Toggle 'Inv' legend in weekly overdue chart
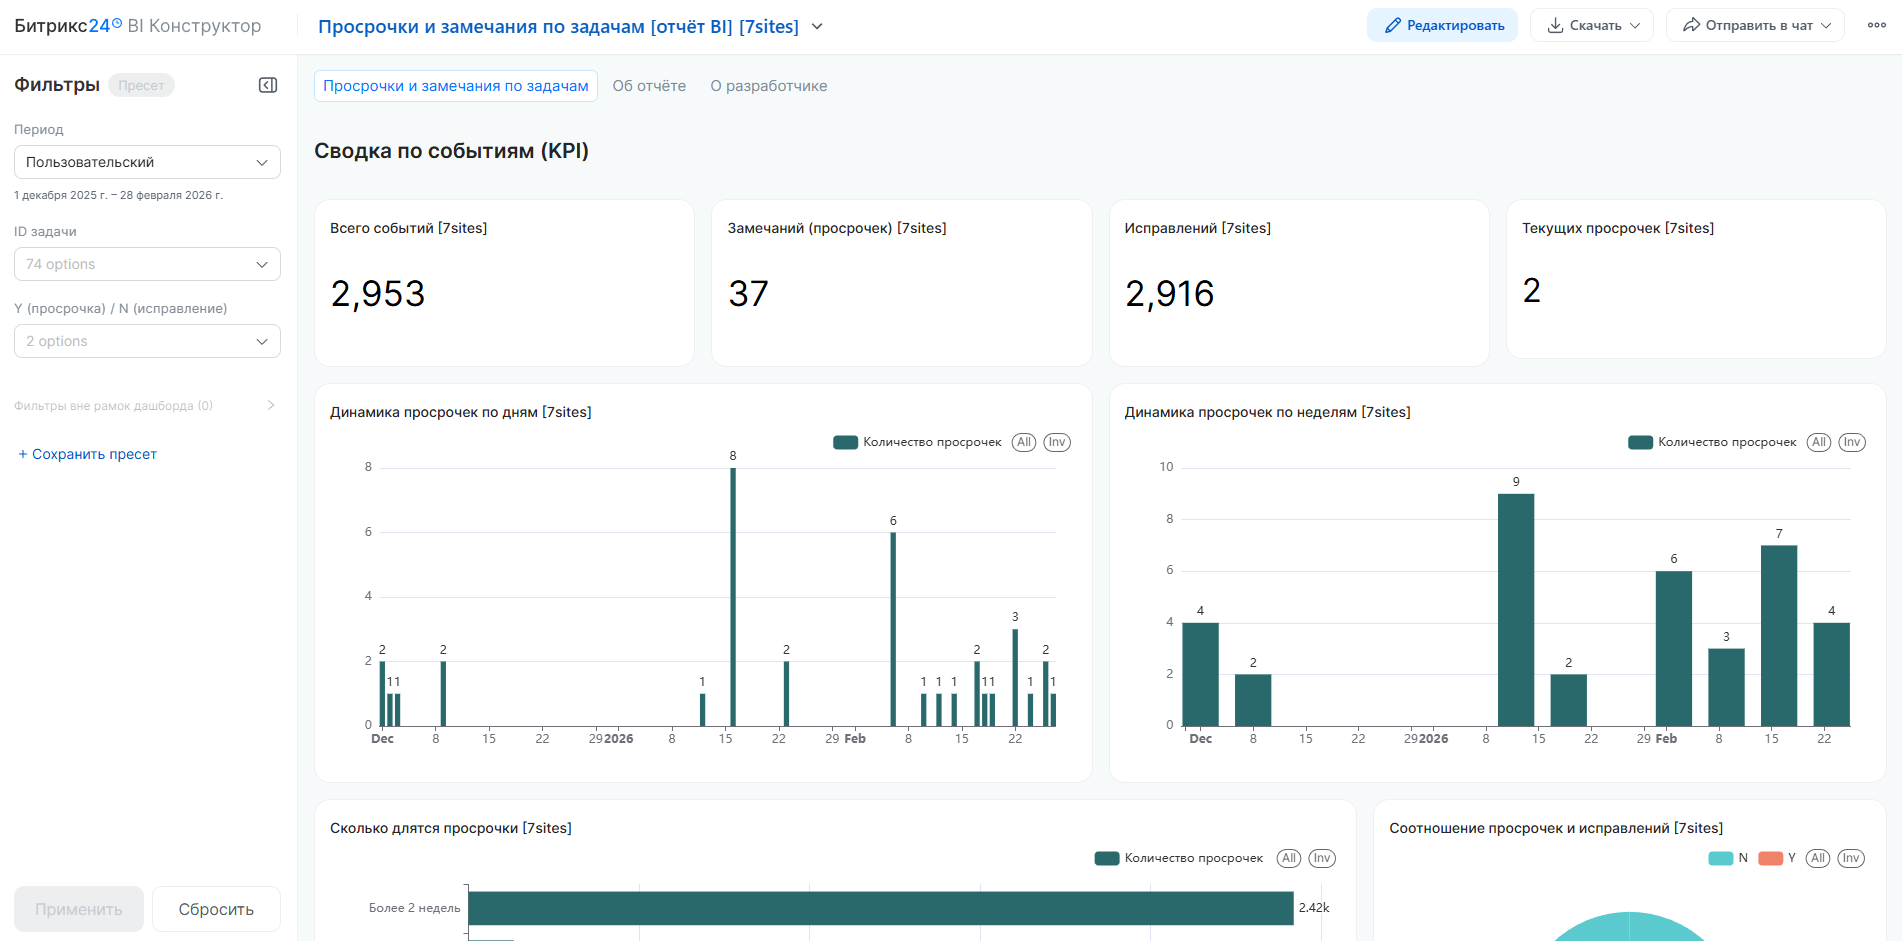 (1851, 442)
